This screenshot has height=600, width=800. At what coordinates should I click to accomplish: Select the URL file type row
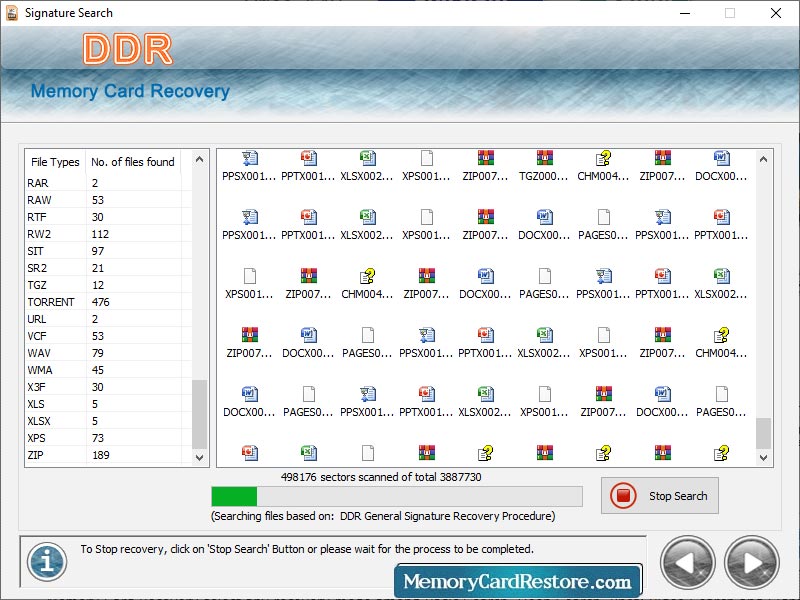coord(108,319)
